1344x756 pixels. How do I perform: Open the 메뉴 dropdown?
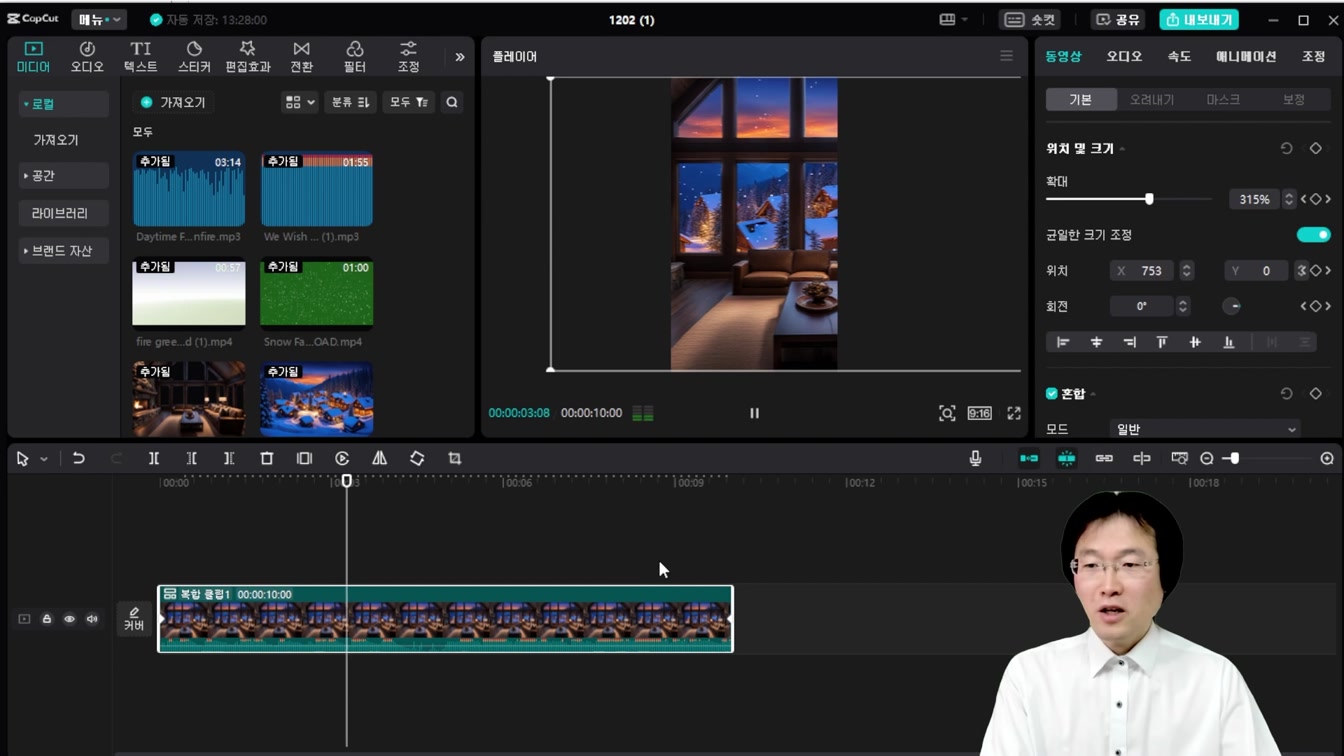click(99, 19)
